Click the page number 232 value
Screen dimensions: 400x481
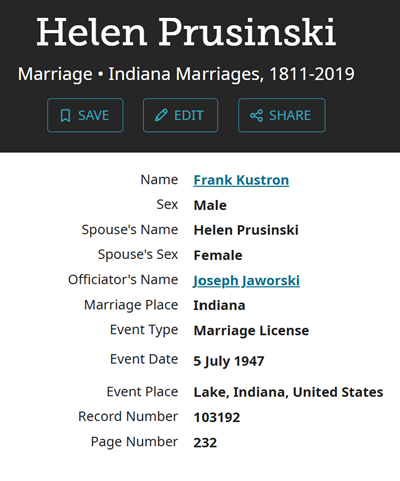pos(205,443)
